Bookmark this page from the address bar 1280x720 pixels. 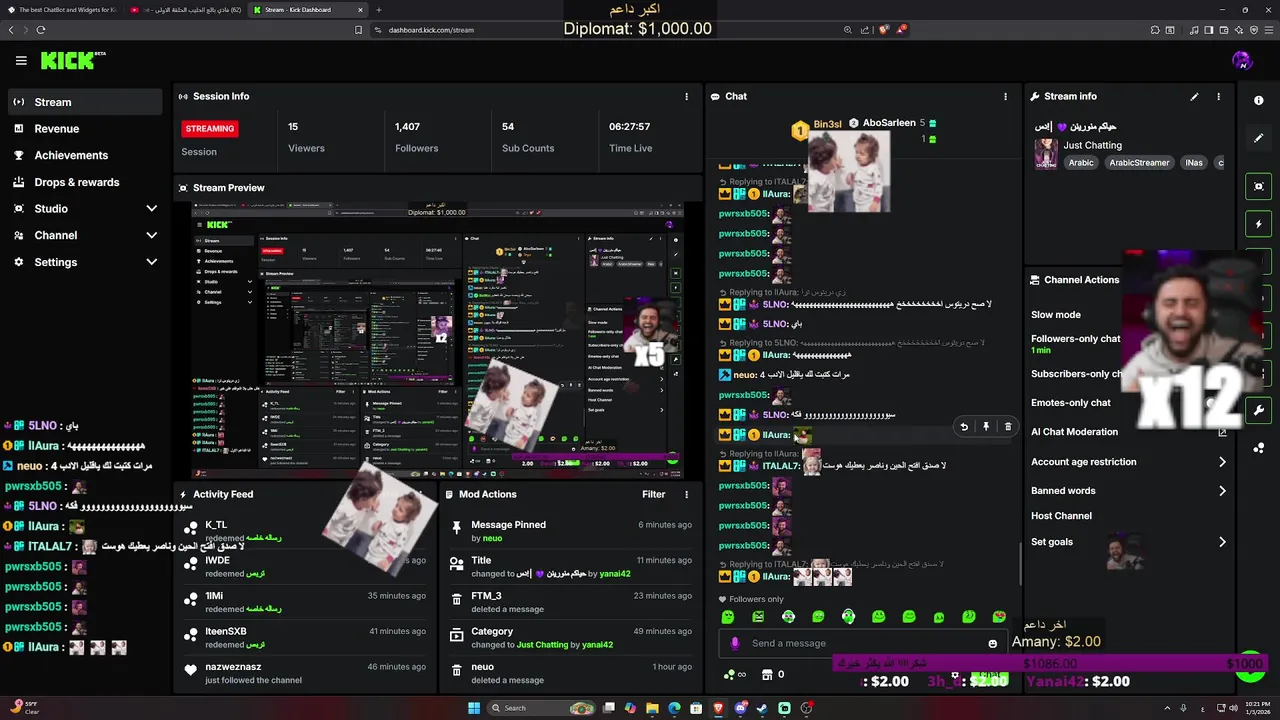[358, 30]
